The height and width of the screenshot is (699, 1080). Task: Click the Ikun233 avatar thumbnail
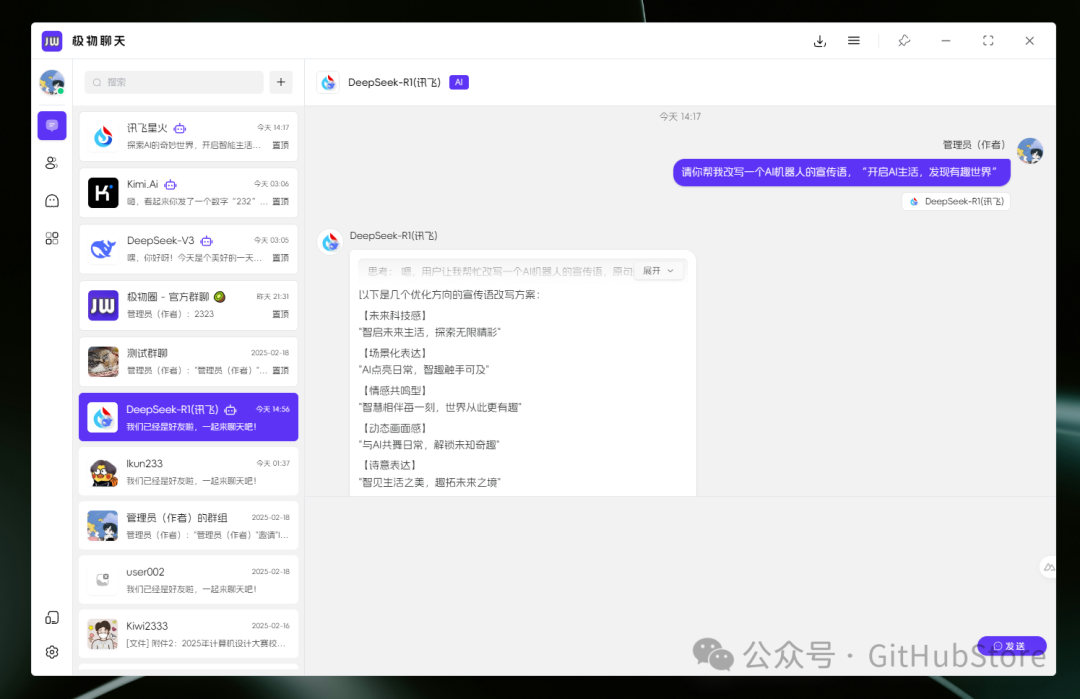click(x=103, y=472)
